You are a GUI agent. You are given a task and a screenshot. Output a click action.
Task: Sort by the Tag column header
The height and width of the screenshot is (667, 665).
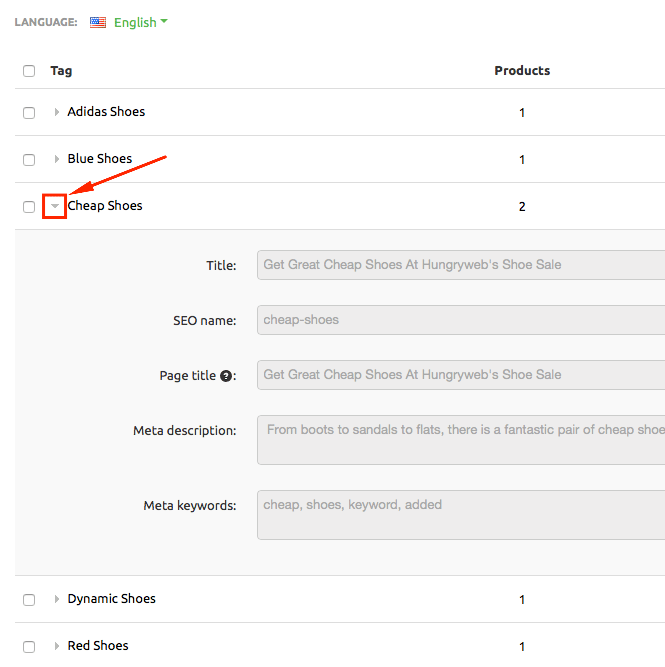click(61, 71)
